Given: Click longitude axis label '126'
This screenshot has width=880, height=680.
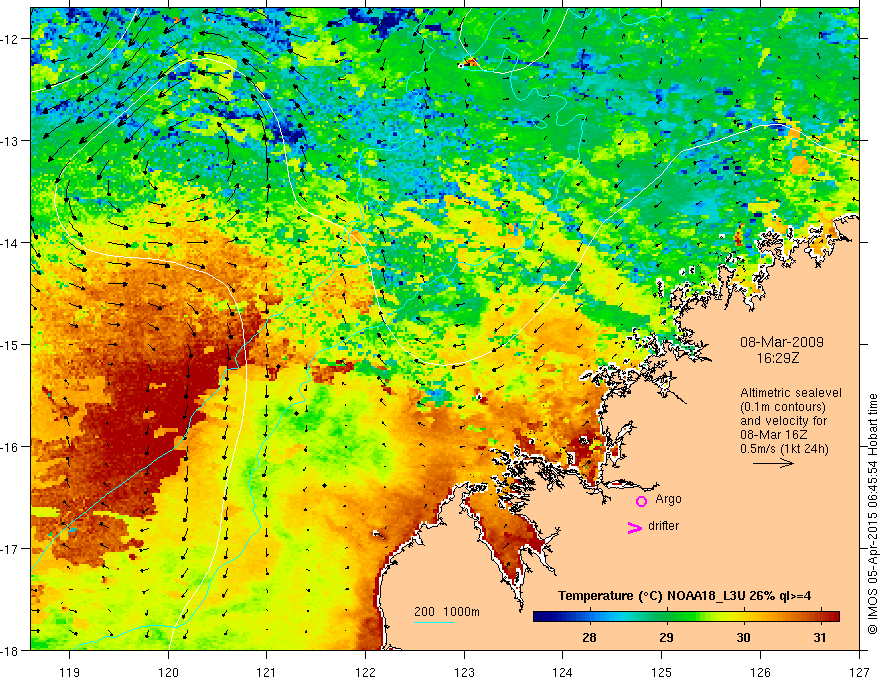Looking at the screenshot, I should click(760, 672).
